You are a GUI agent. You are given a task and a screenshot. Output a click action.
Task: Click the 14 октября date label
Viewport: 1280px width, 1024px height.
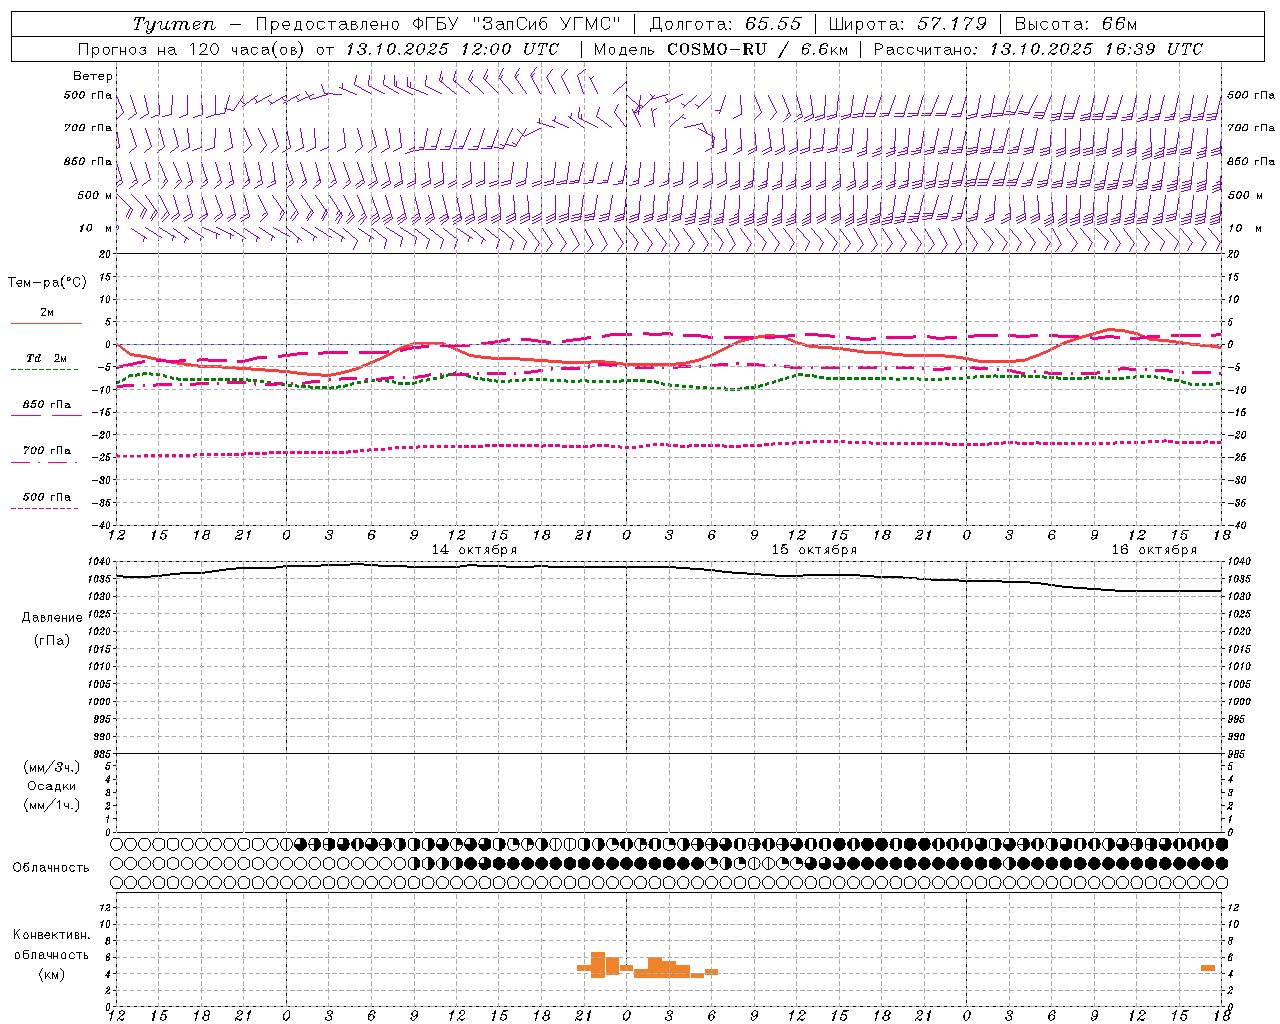(x=474, y=550)
